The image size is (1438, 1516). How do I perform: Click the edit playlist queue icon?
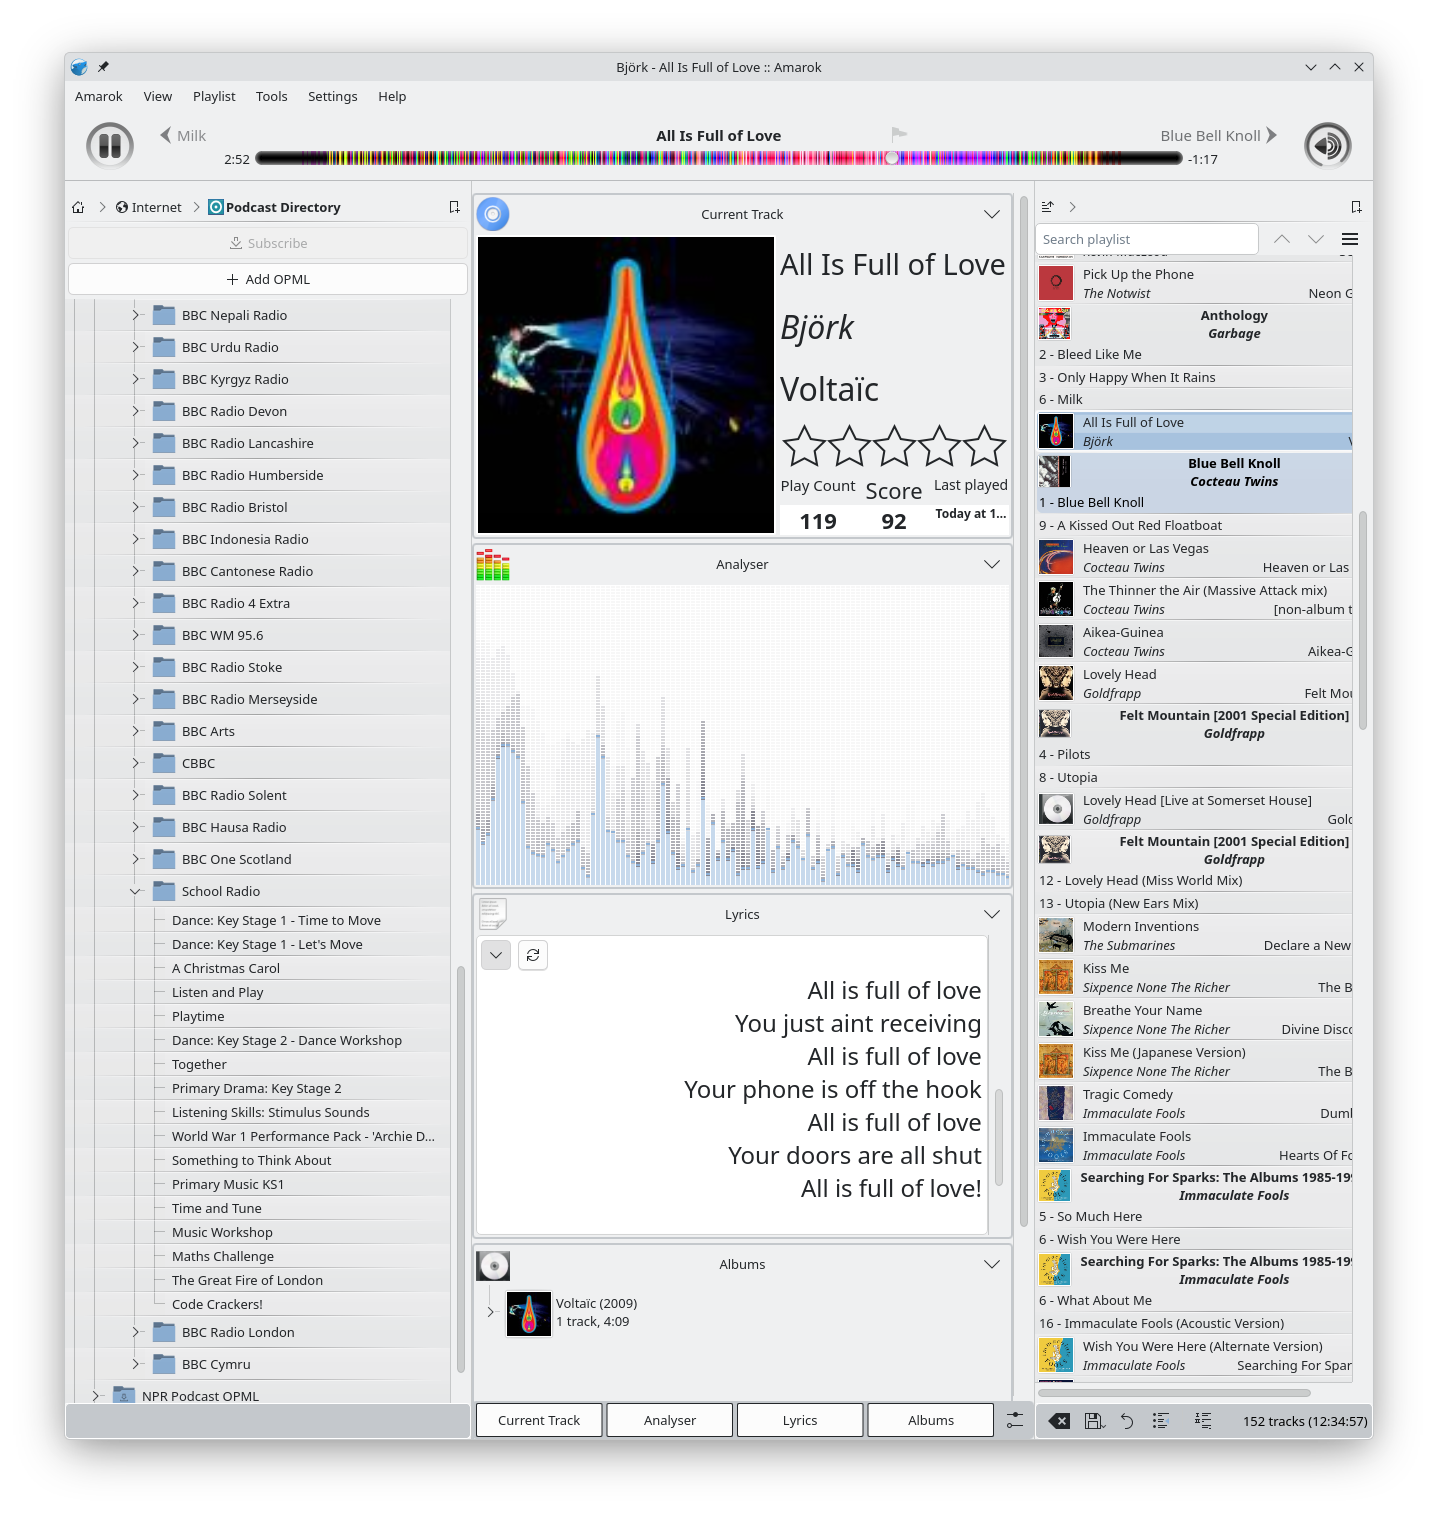[1203, 1420]
